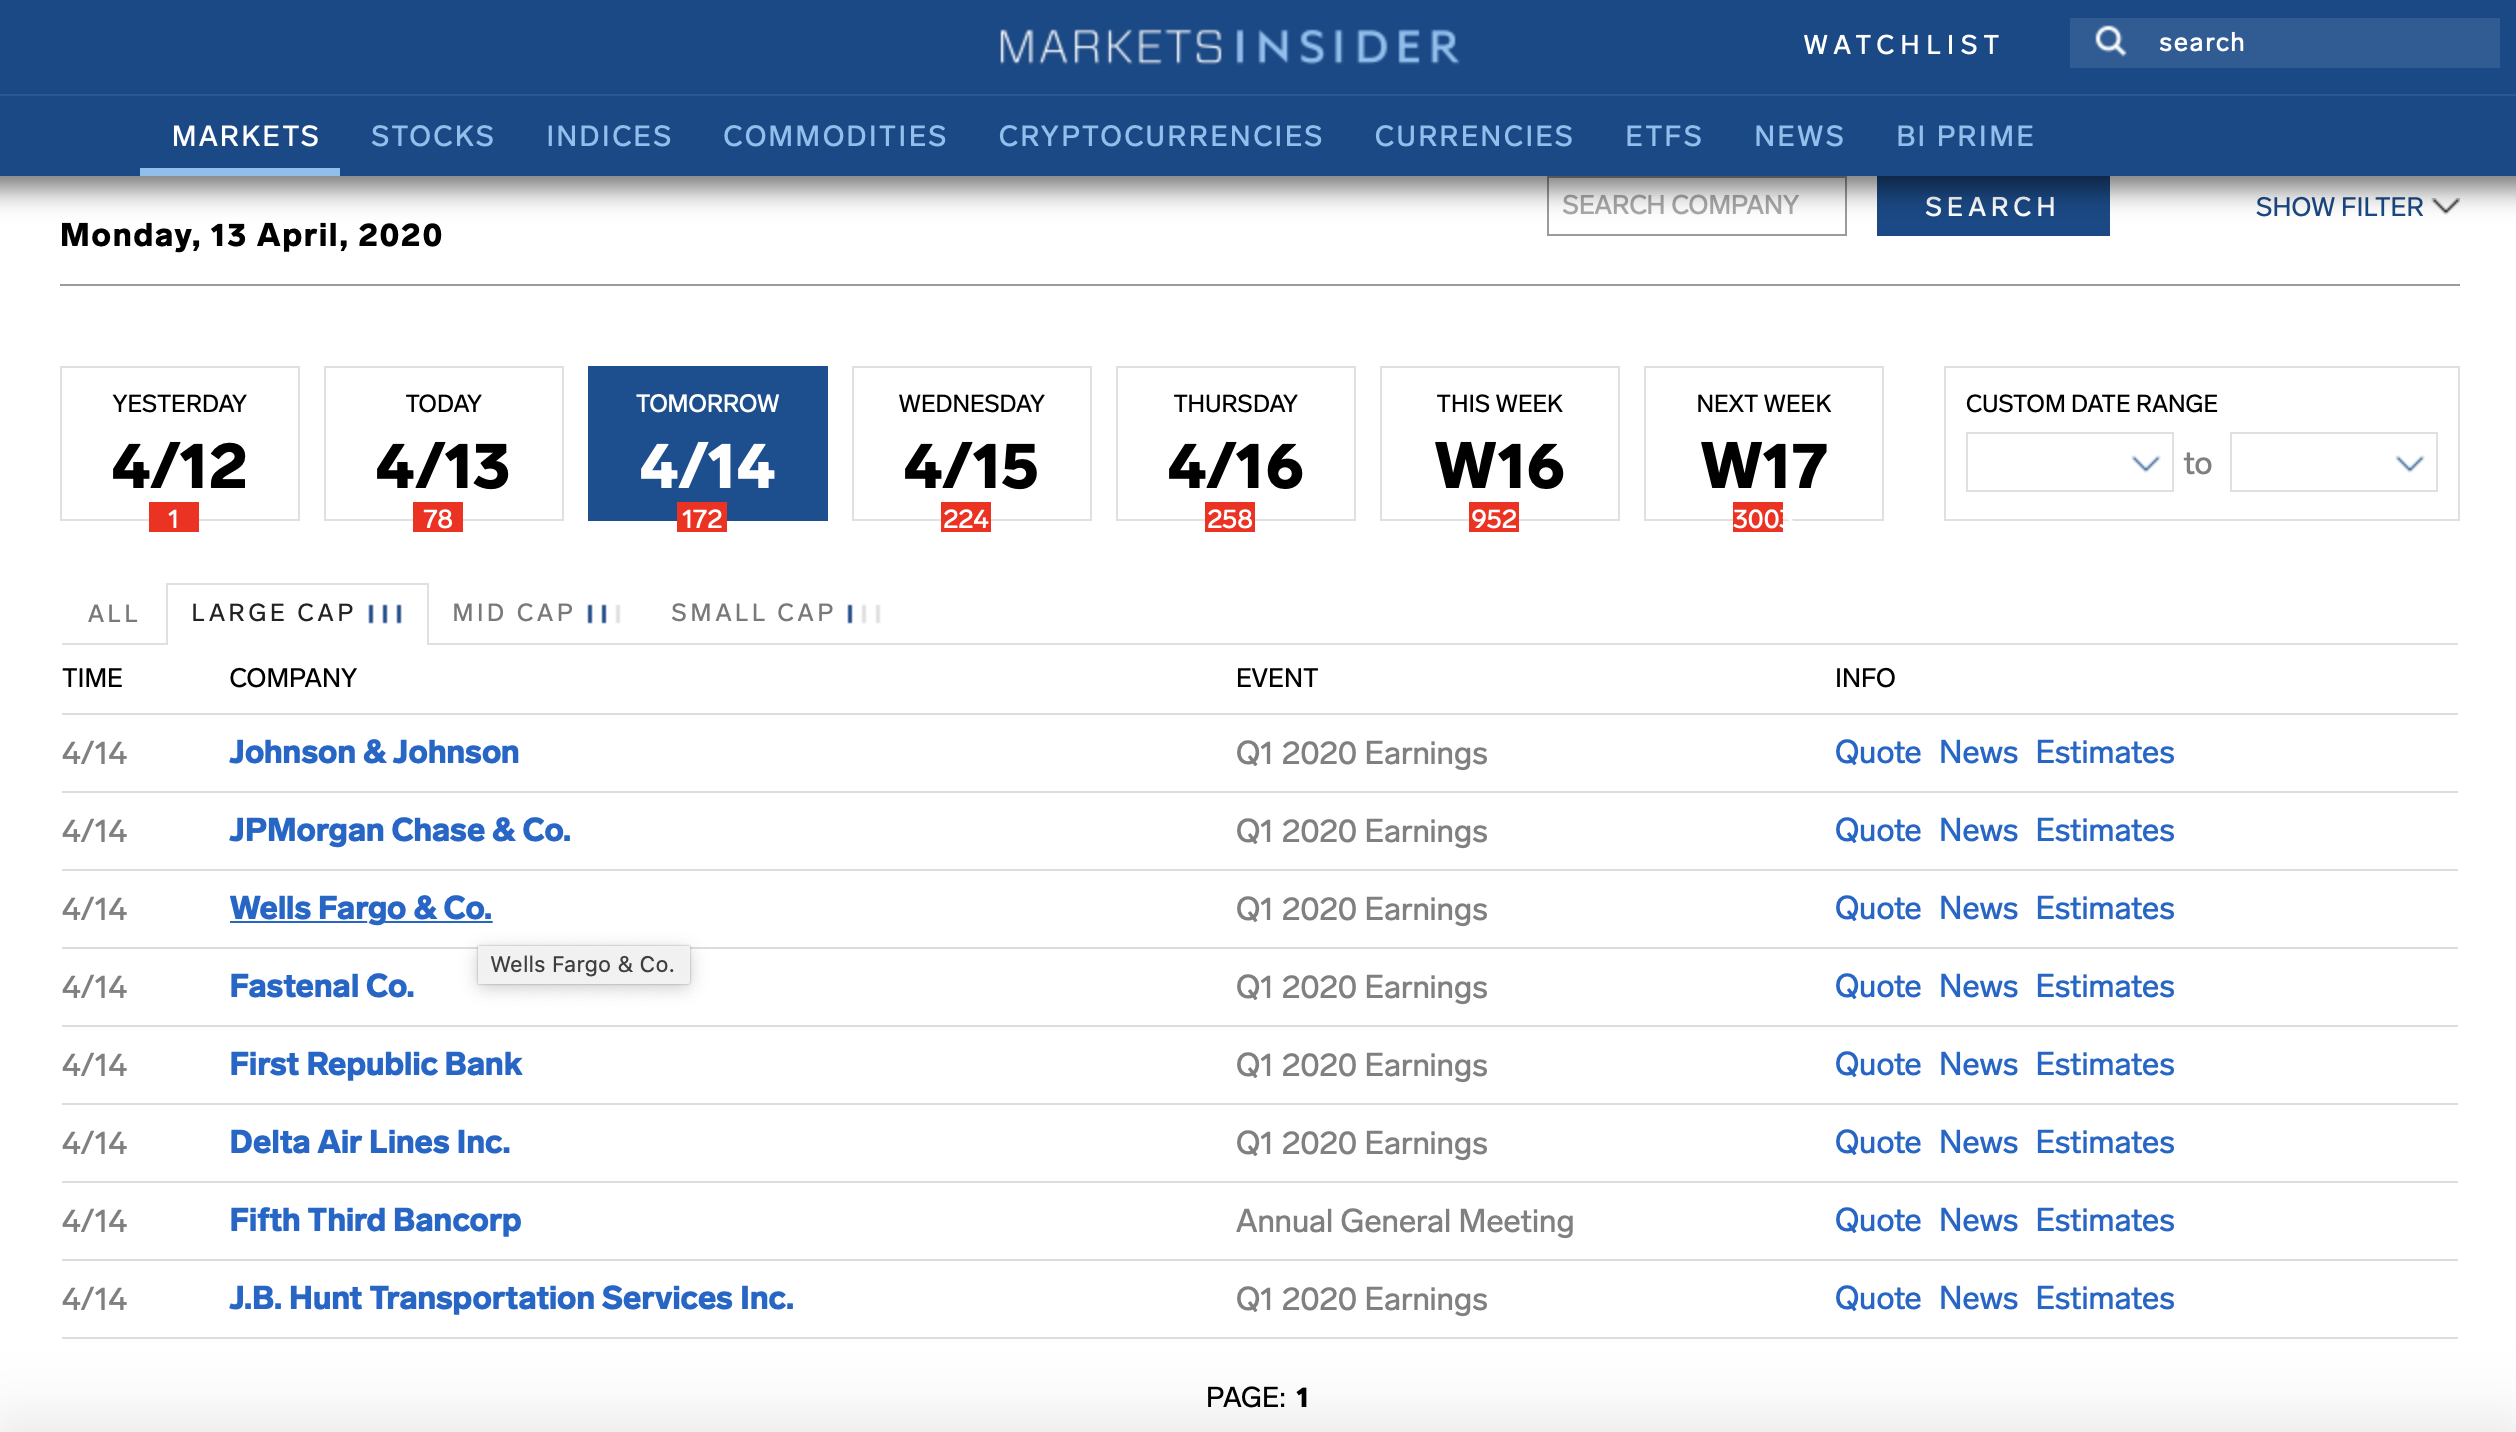Switch to the ALL cap tab
The height and width of the screenshot is (1432, 2516).
(113, 613)
